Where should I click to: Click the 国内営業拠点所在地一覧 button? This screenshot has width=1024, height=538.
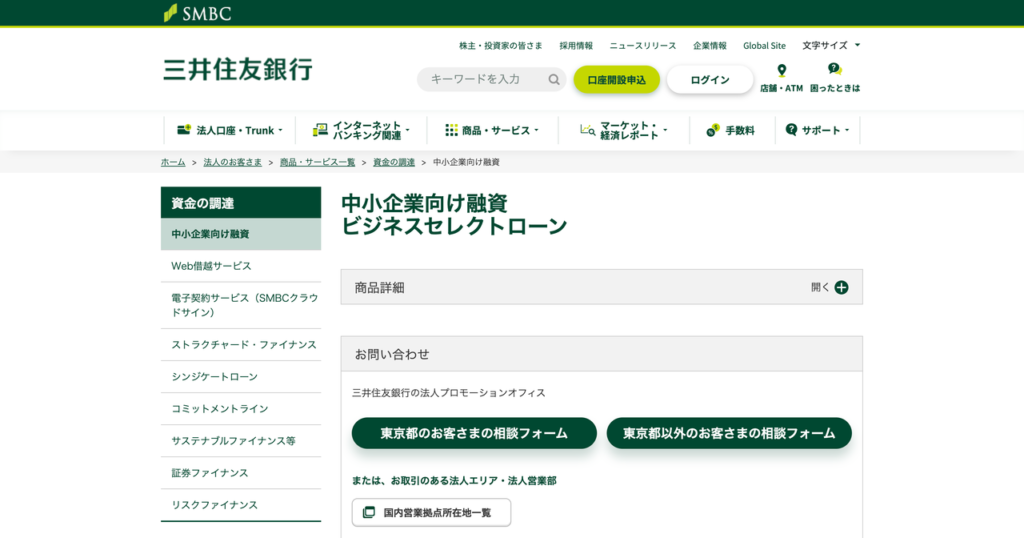click(x=431, y=513)
